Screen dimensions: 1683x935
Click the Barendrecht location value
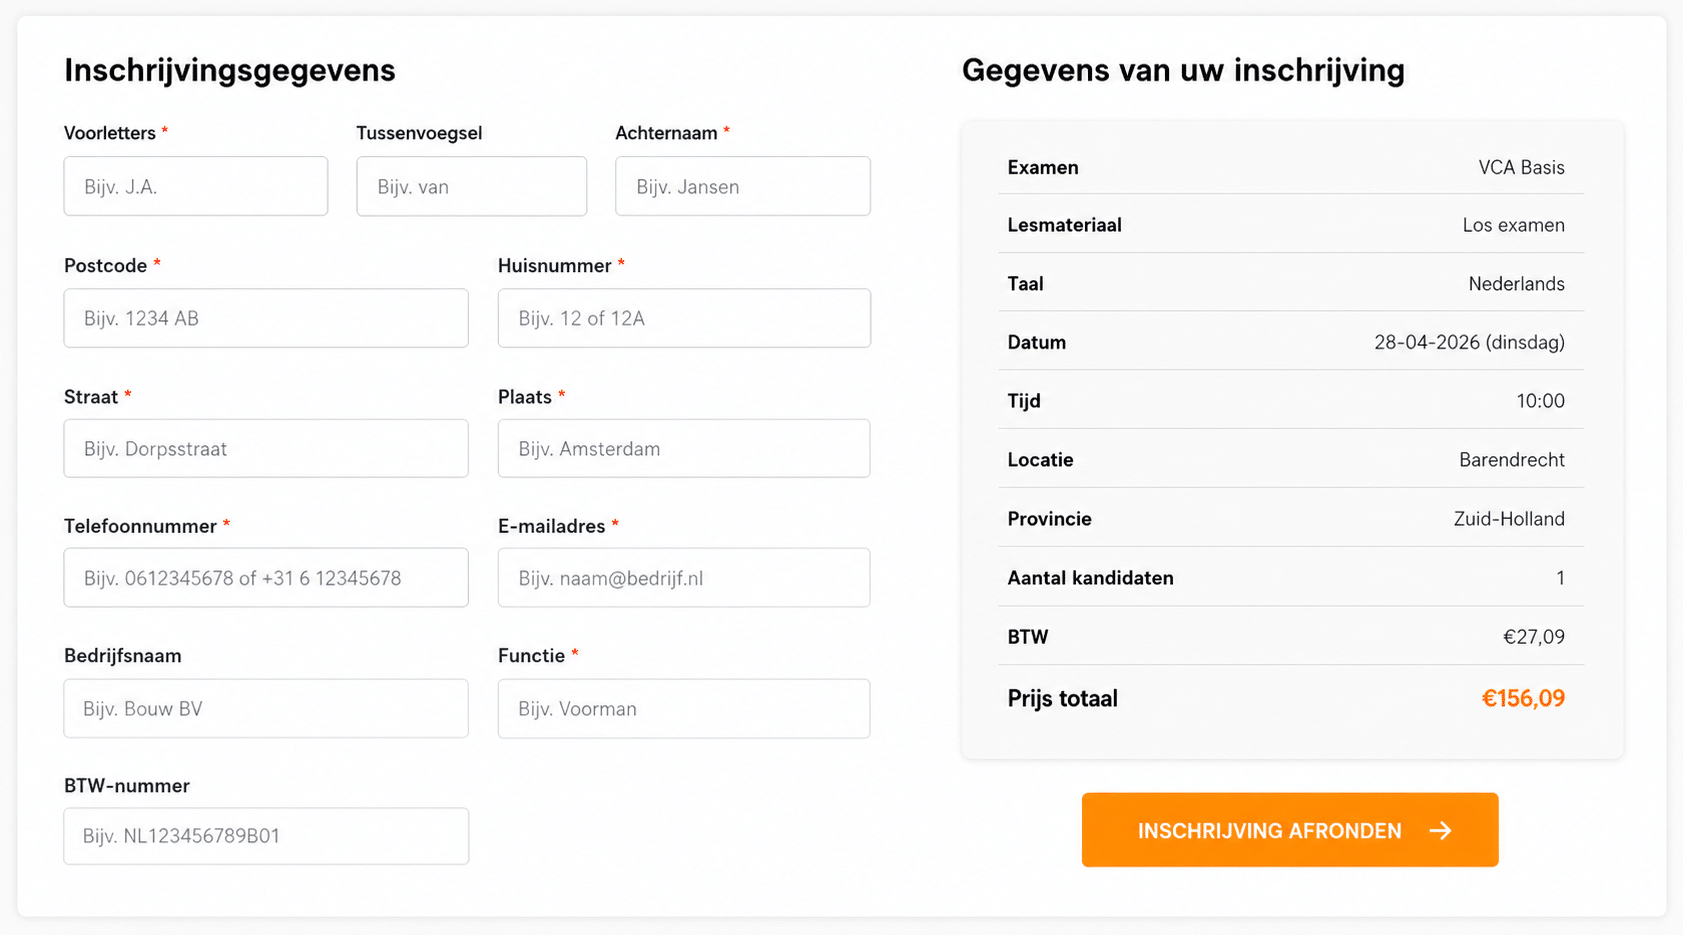[1511, 460]
